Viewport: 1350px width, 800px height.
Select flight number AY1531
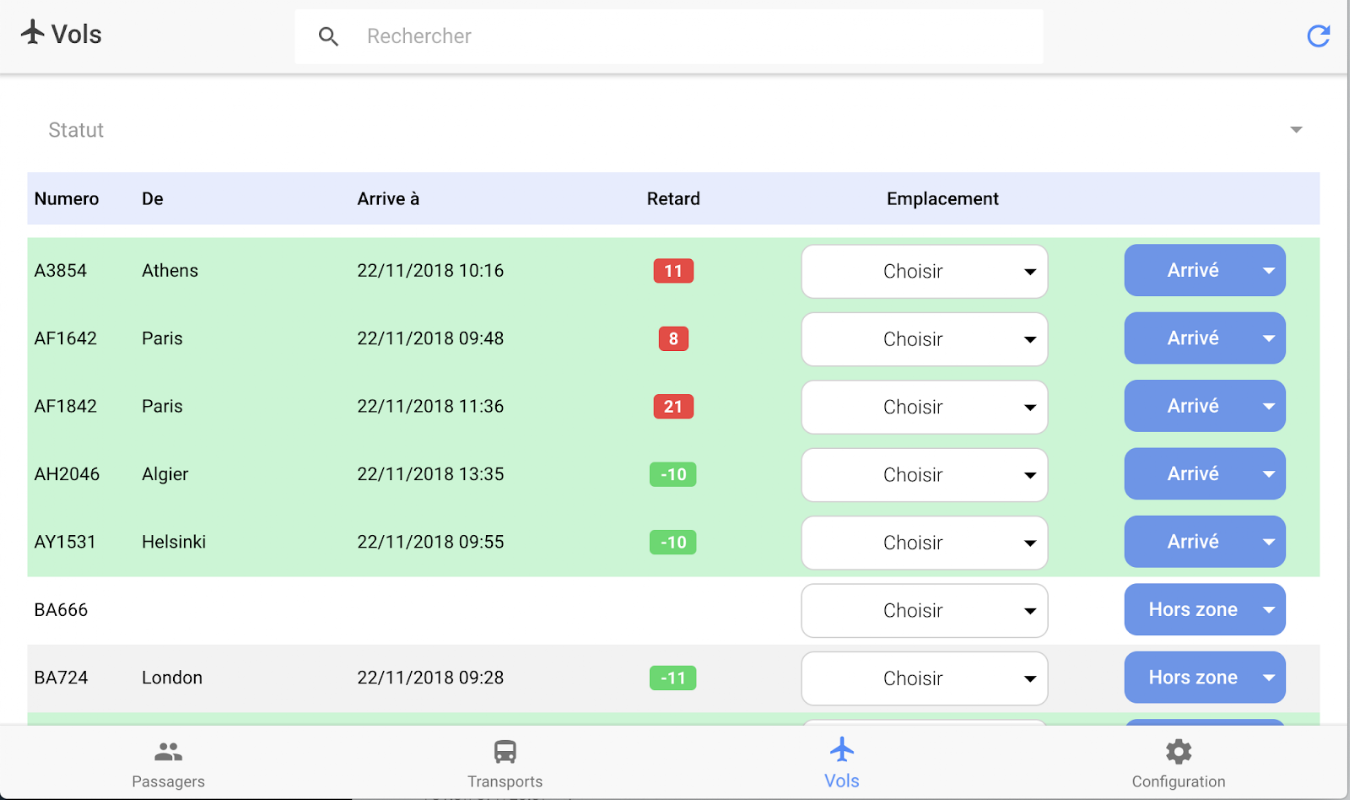pos(65,543)
